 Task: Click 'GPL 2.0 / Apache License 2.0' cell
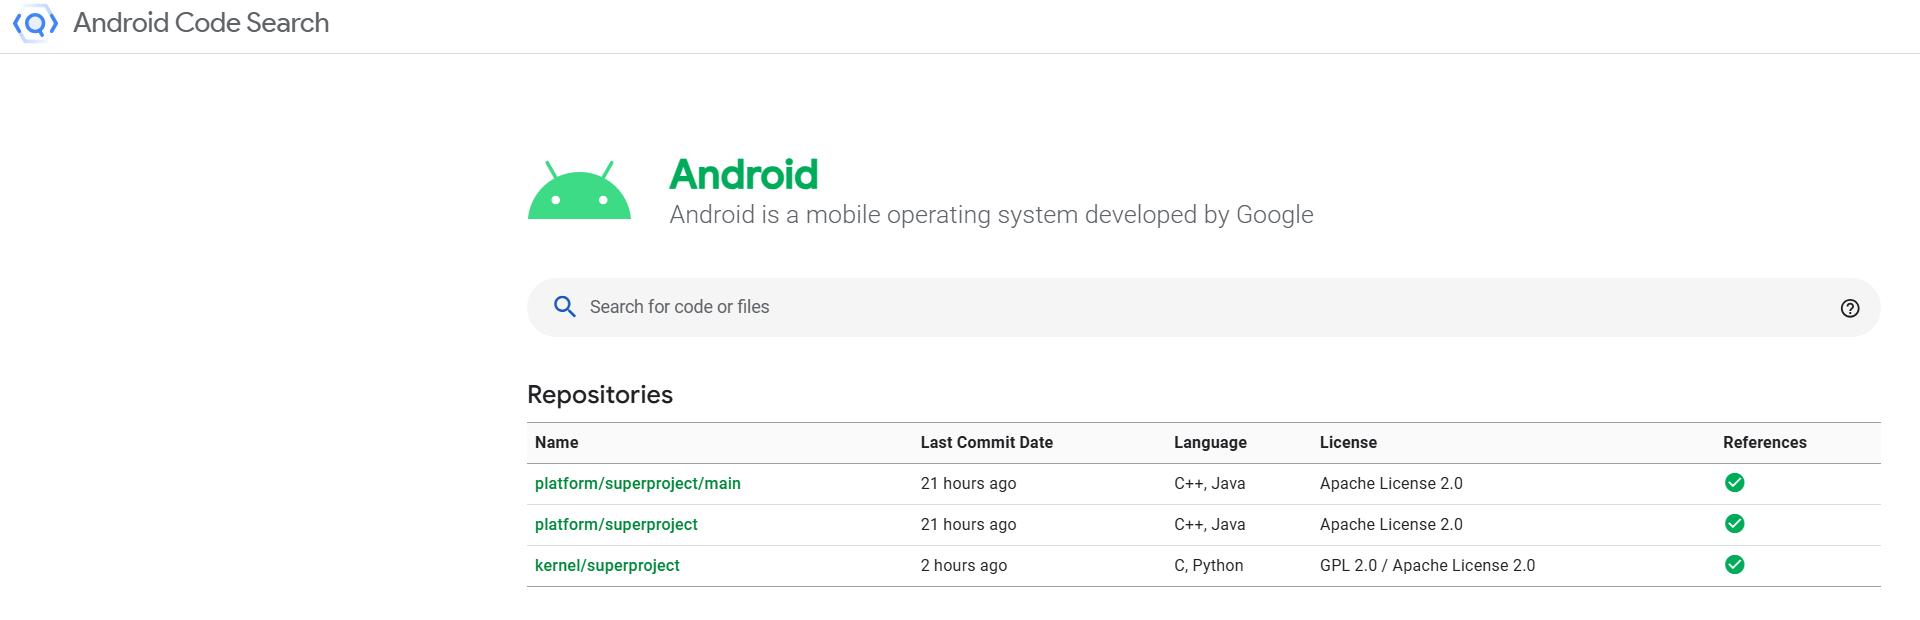click(x=1427, y=566)
